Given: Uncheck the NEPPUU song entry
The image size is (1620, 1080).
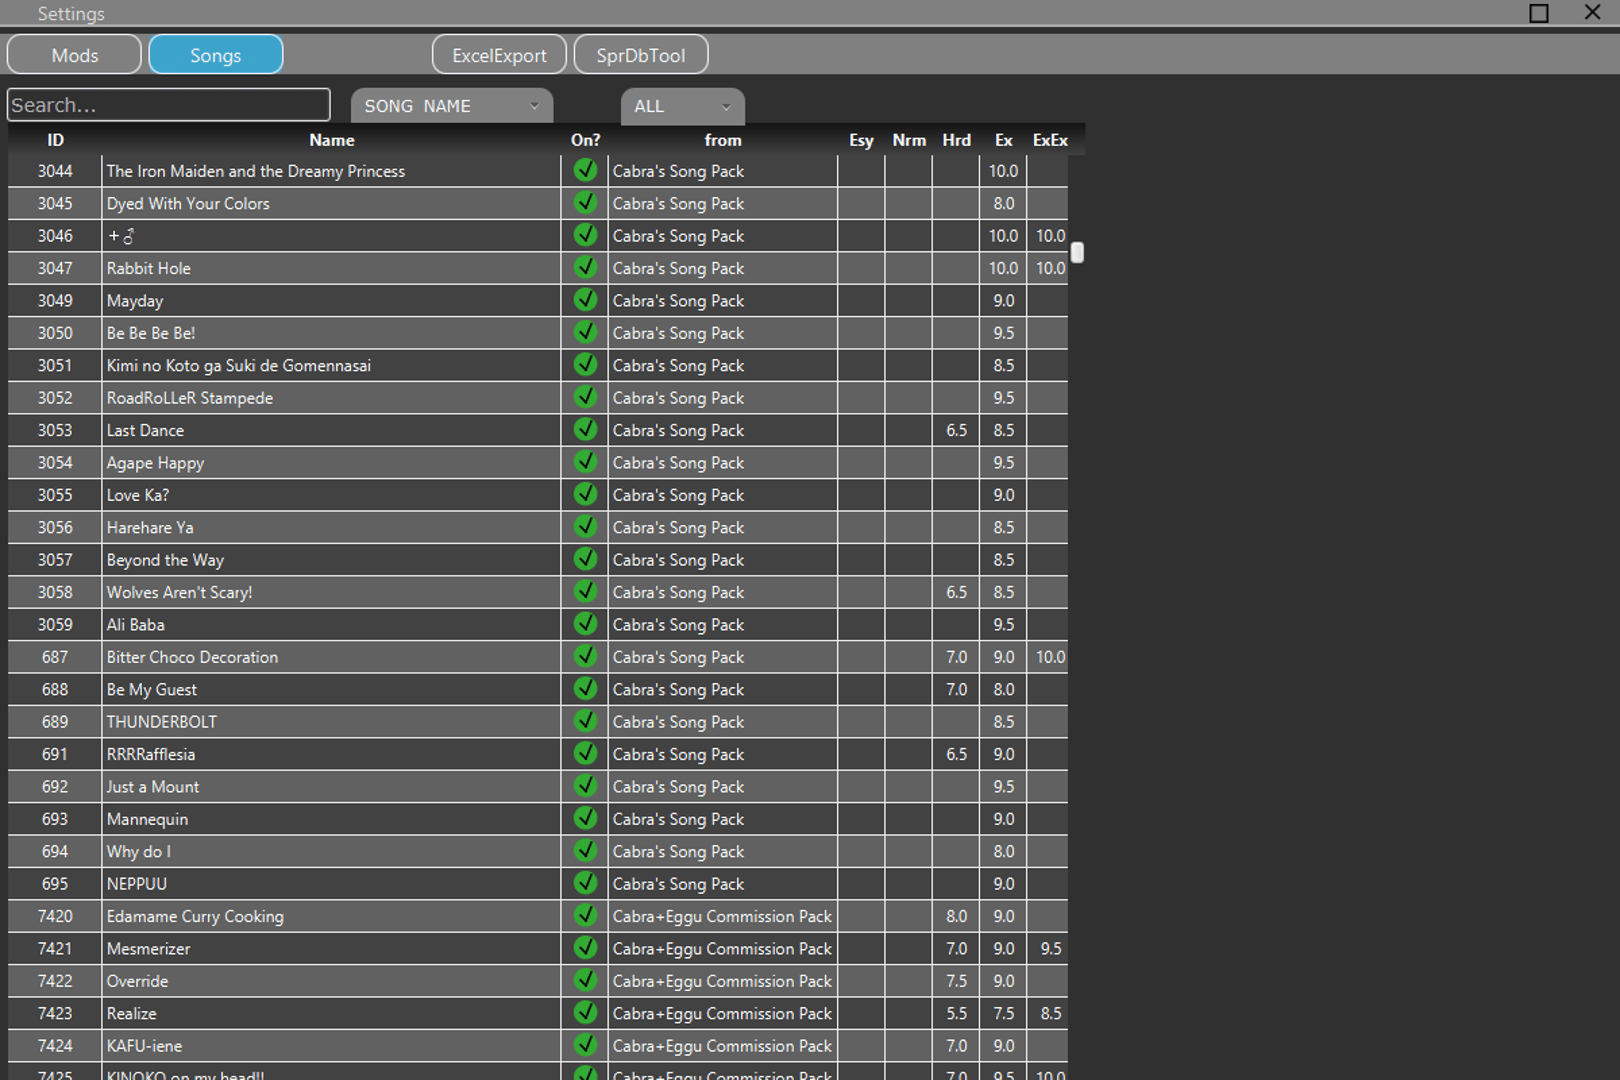Looking at the screenshot, I should tap(585, 883).
